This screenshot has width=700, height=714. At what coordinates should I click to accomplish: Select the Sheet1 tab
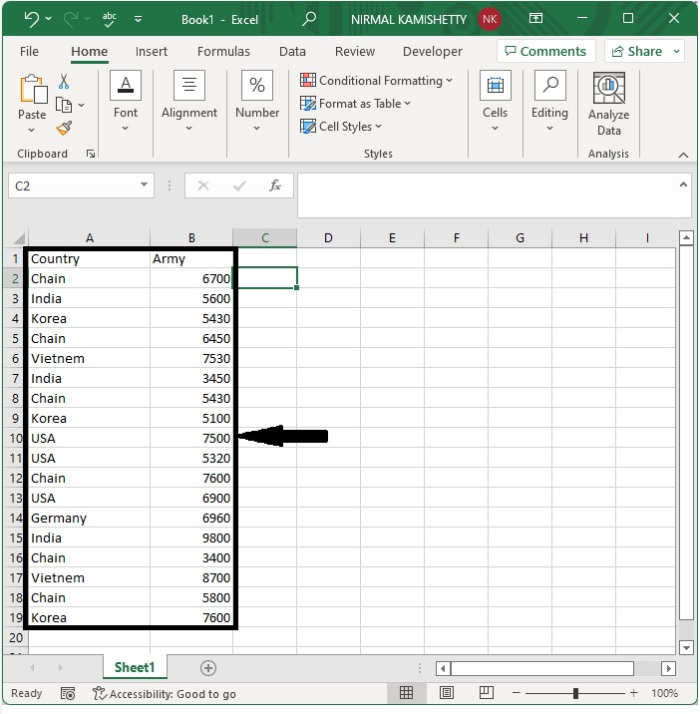tap(135, 668)
